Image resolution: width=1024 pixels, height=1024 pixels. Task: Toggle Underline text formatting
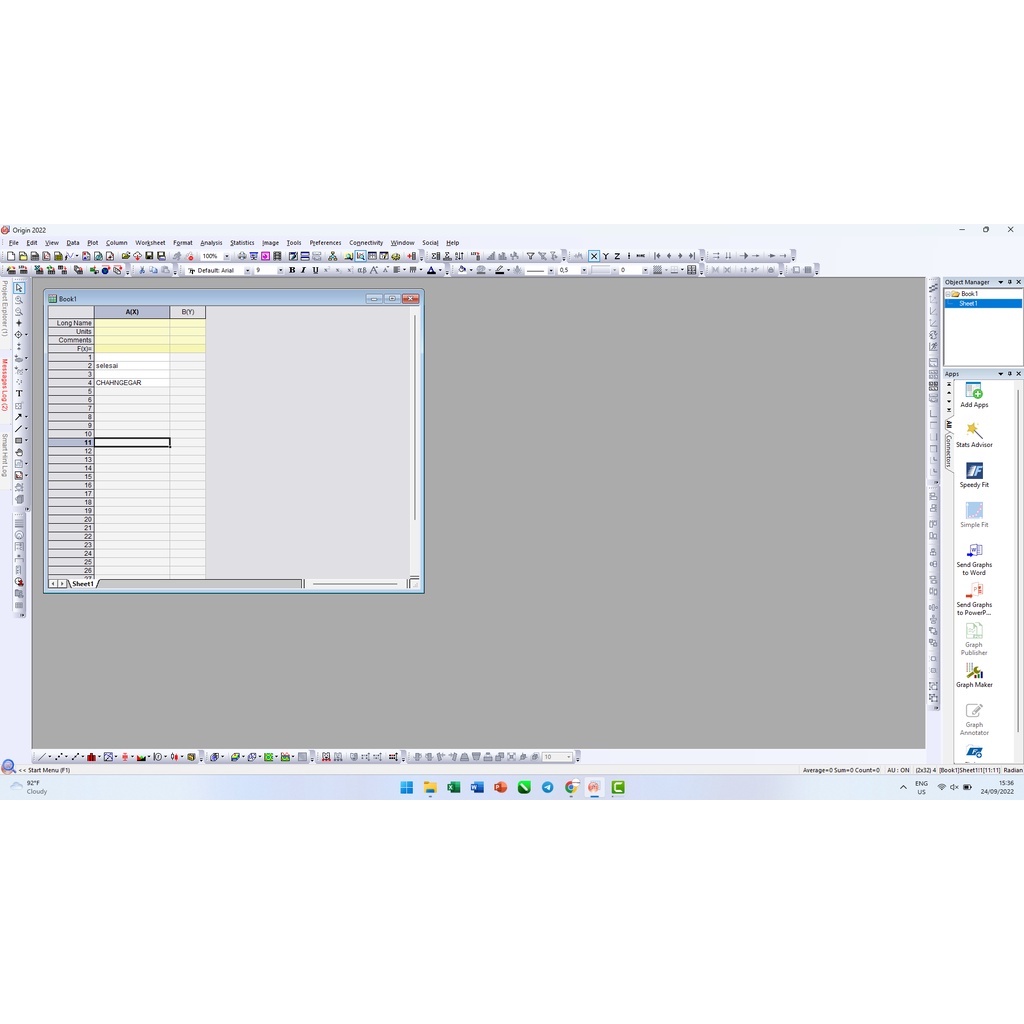point(315,270)
